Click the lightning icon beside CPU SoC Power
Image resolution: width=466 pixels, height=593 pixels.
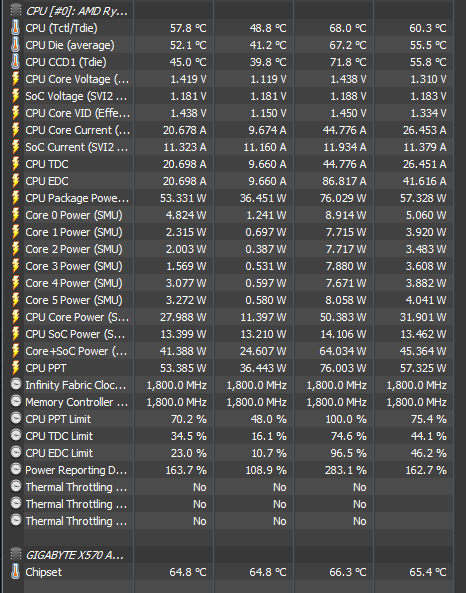point(15,334)
